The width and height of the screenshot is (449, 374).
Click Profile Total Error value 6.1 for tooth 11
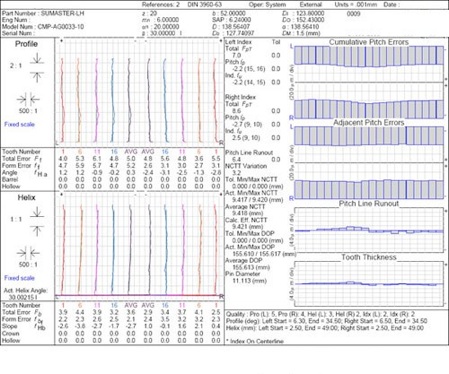[97, 159]
